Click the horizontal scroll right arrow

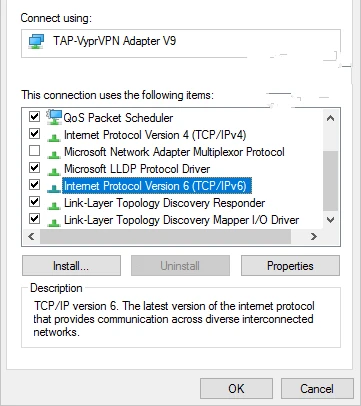point(314,237)
